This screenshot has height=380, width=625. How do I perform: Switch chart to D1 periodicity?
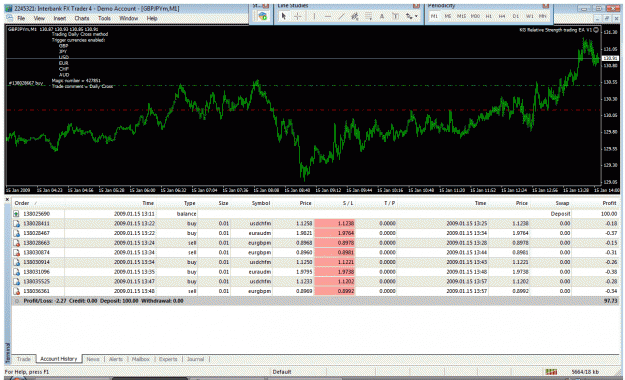tap(516, 16)
